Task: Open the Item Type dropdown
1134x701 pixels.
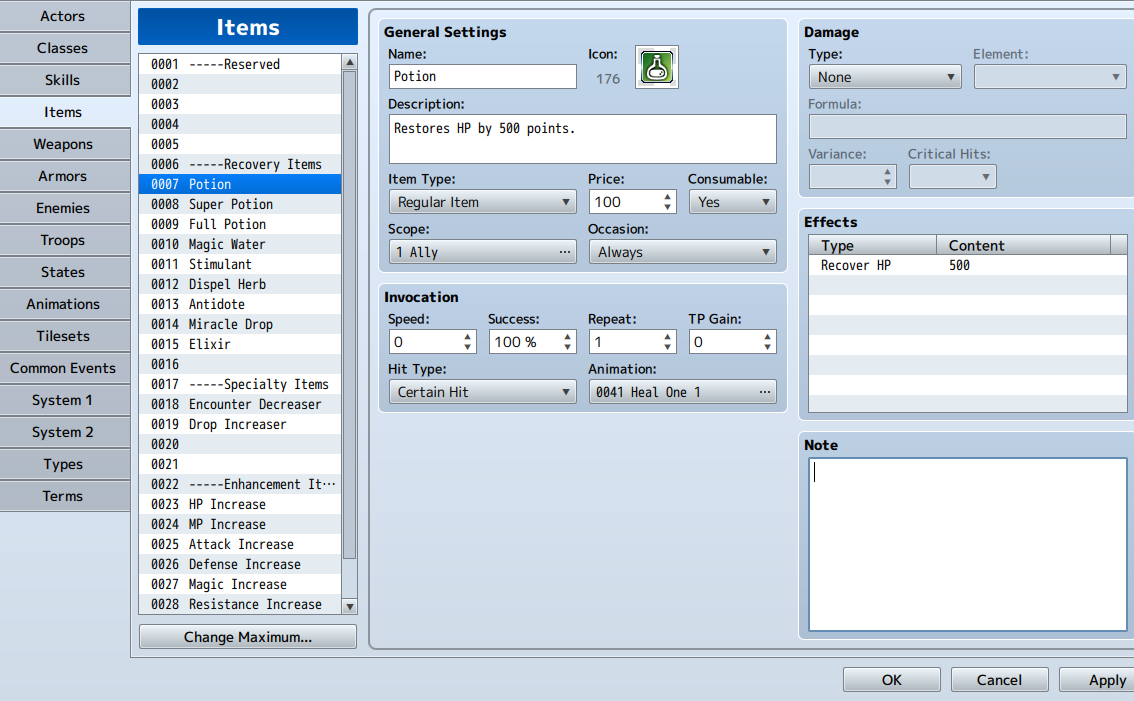Action: tap(482, 201)
